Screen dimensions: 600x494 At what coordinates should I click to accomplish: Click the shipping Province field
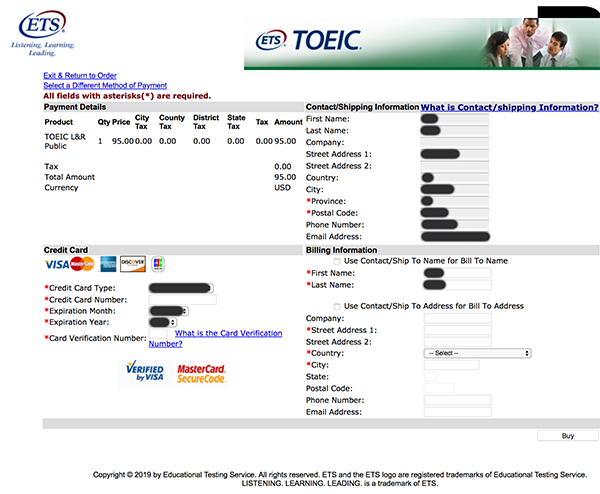(x=455, y=201)
